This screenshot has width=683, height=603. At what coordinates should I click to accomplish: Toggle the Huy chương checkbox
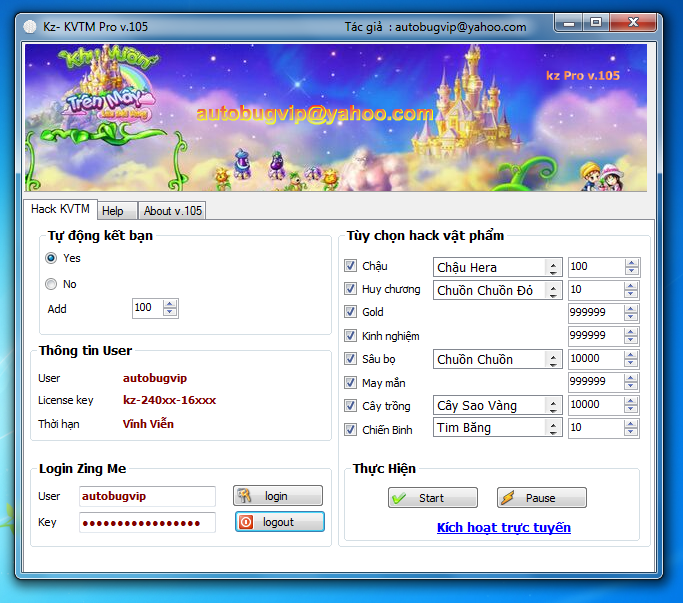[350, 288]
